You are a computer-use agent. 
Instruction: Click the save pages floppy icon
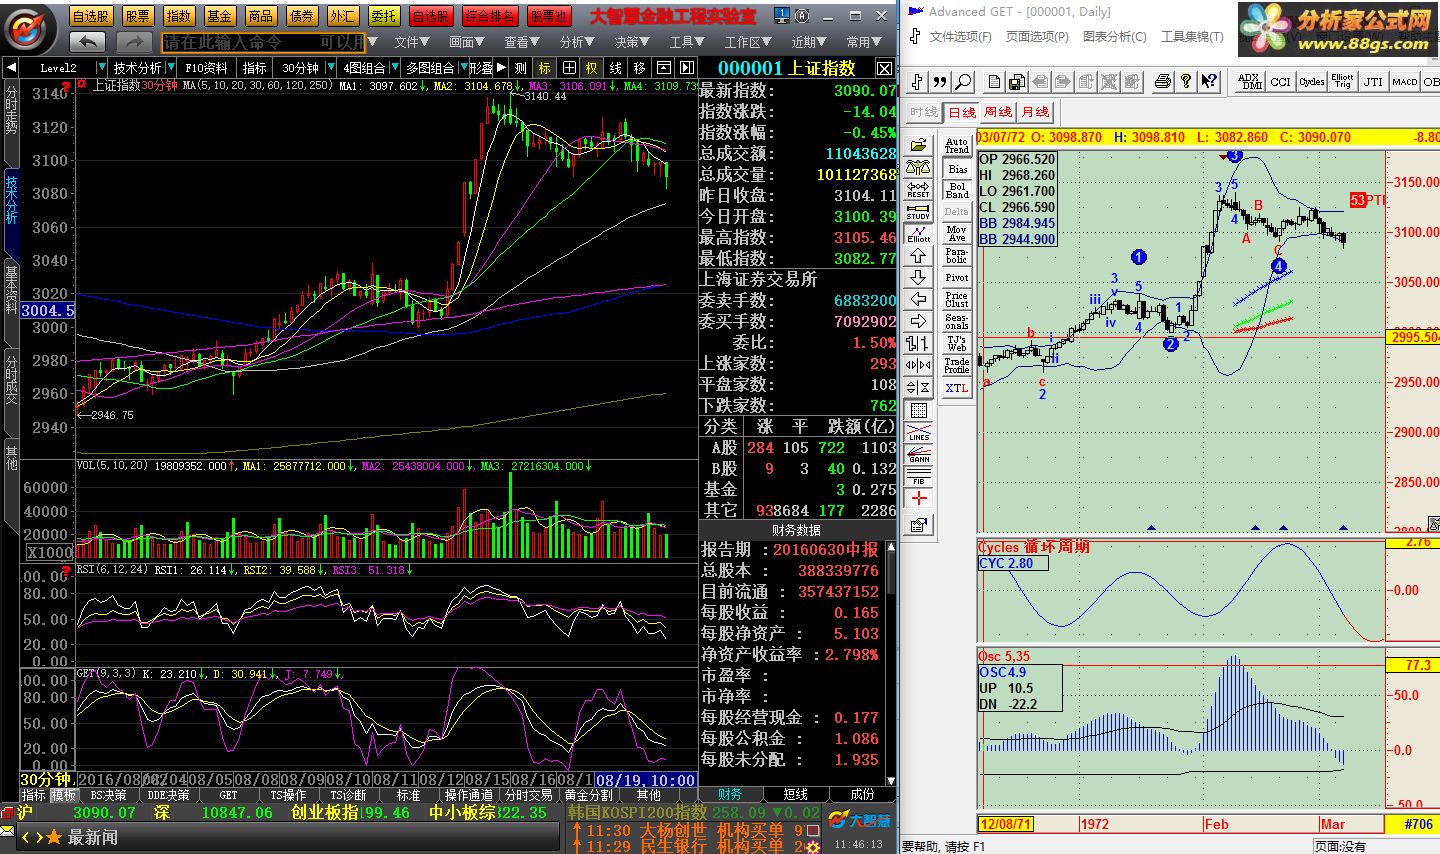1017,82
